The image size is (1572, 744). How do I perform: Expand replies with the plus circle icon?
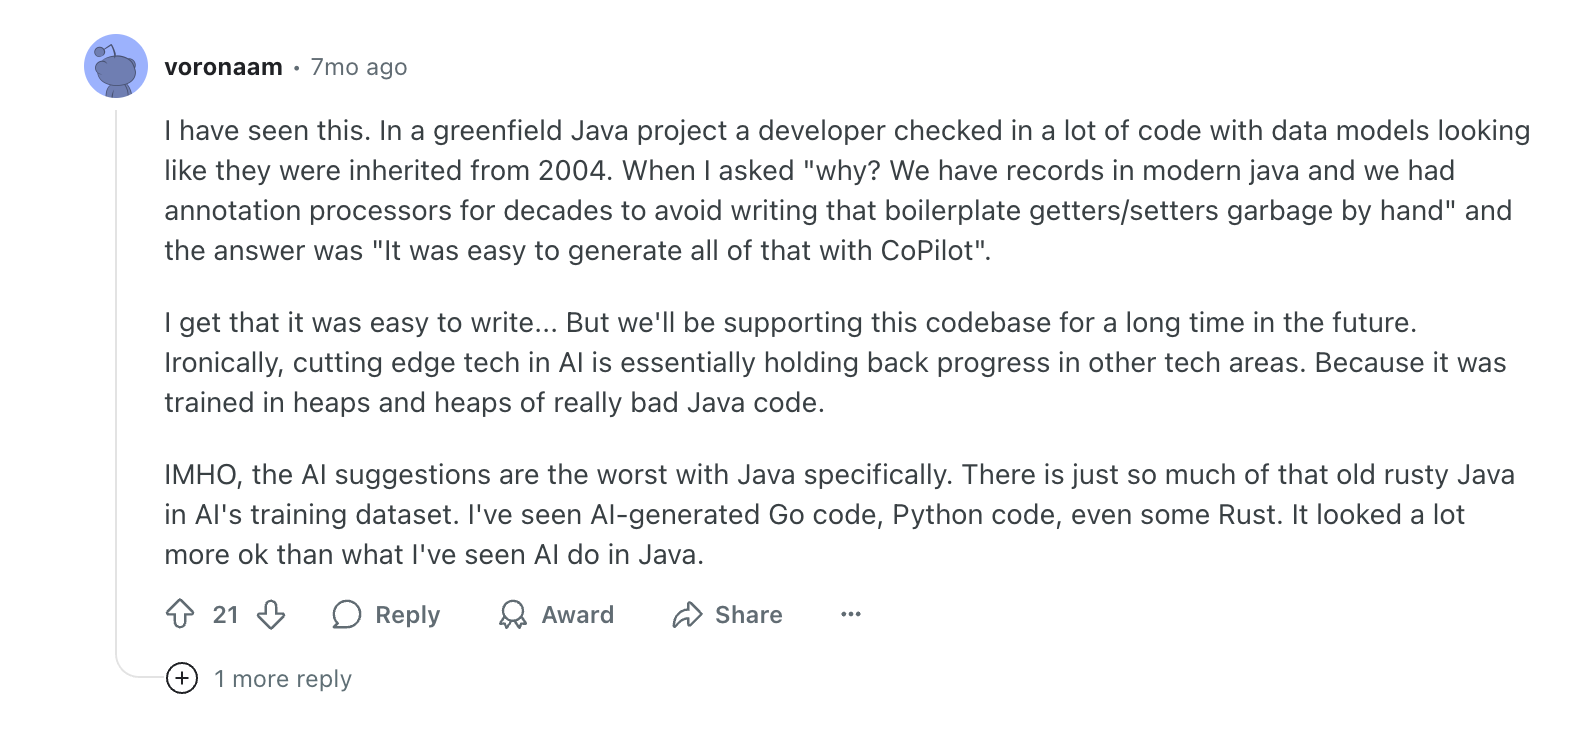(181, 678)
